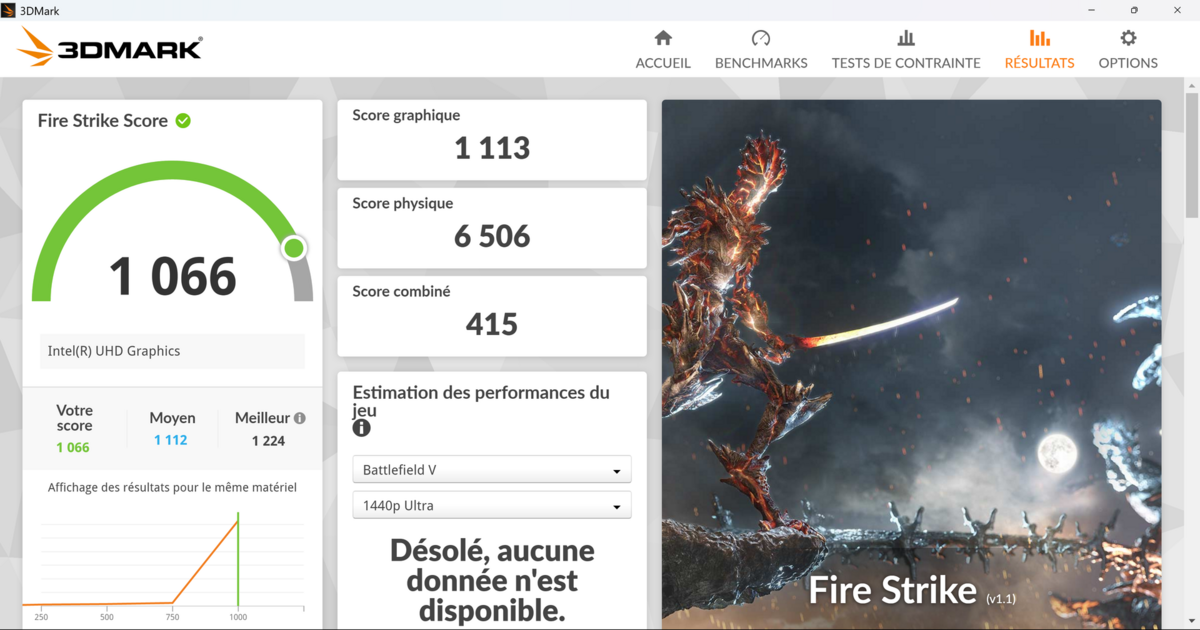The height and width of the screenshot is (630, 1200).
Task: Click the large 1 066 score in gauge
Action: tap(172, 277)
